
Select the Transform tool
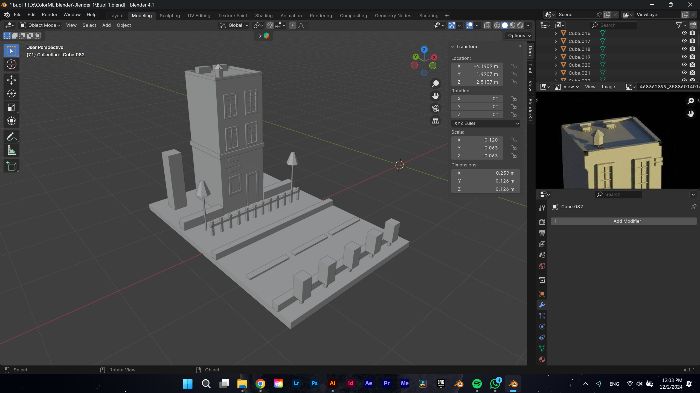pos(12,121)
